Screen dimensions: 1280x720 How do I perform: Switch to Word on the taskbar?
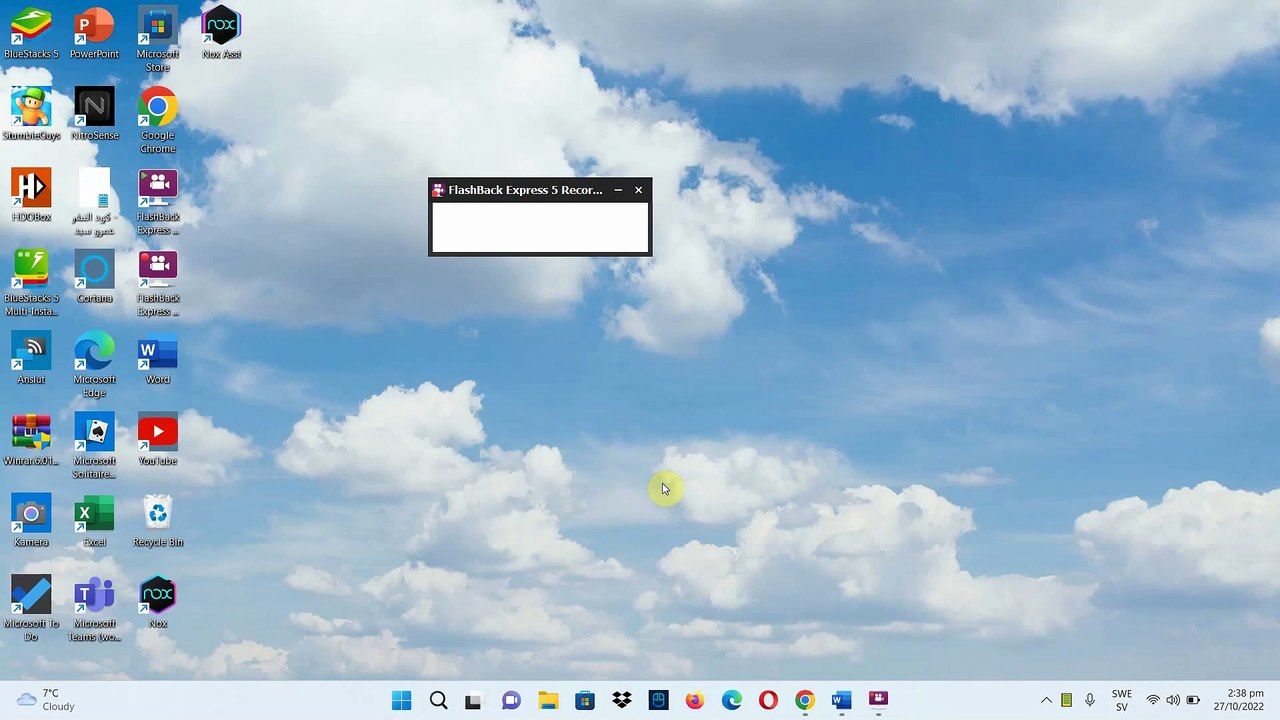tap(841, 700)
